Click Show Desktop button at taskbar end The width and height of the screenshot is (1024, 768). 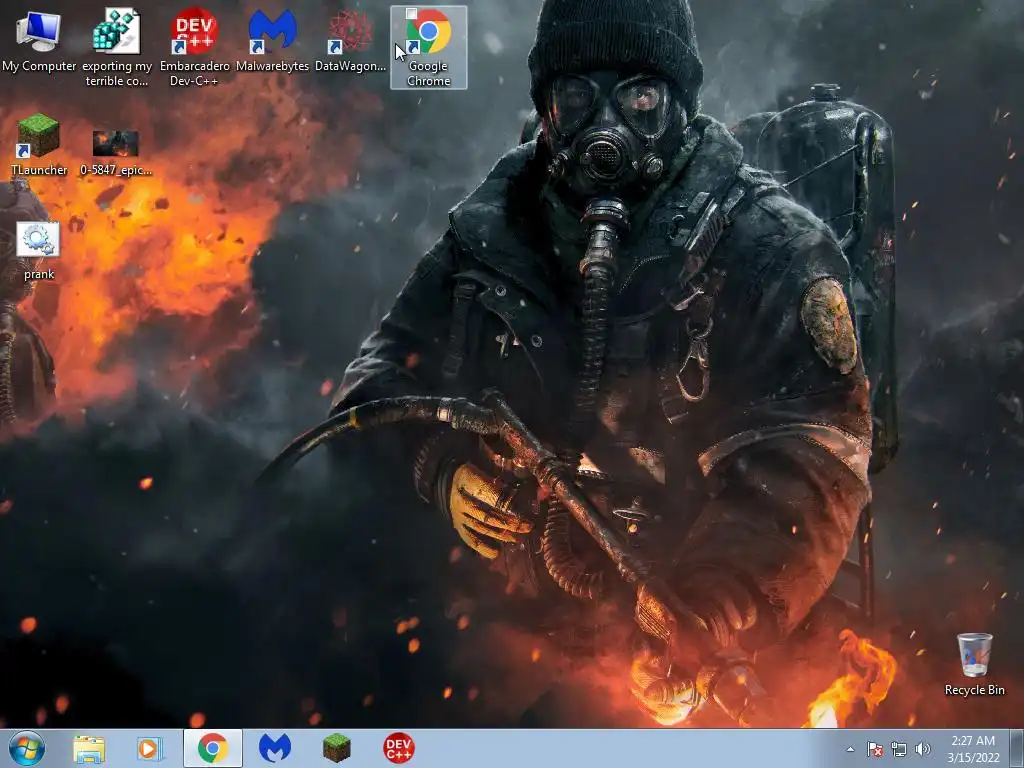[1017, 749]
